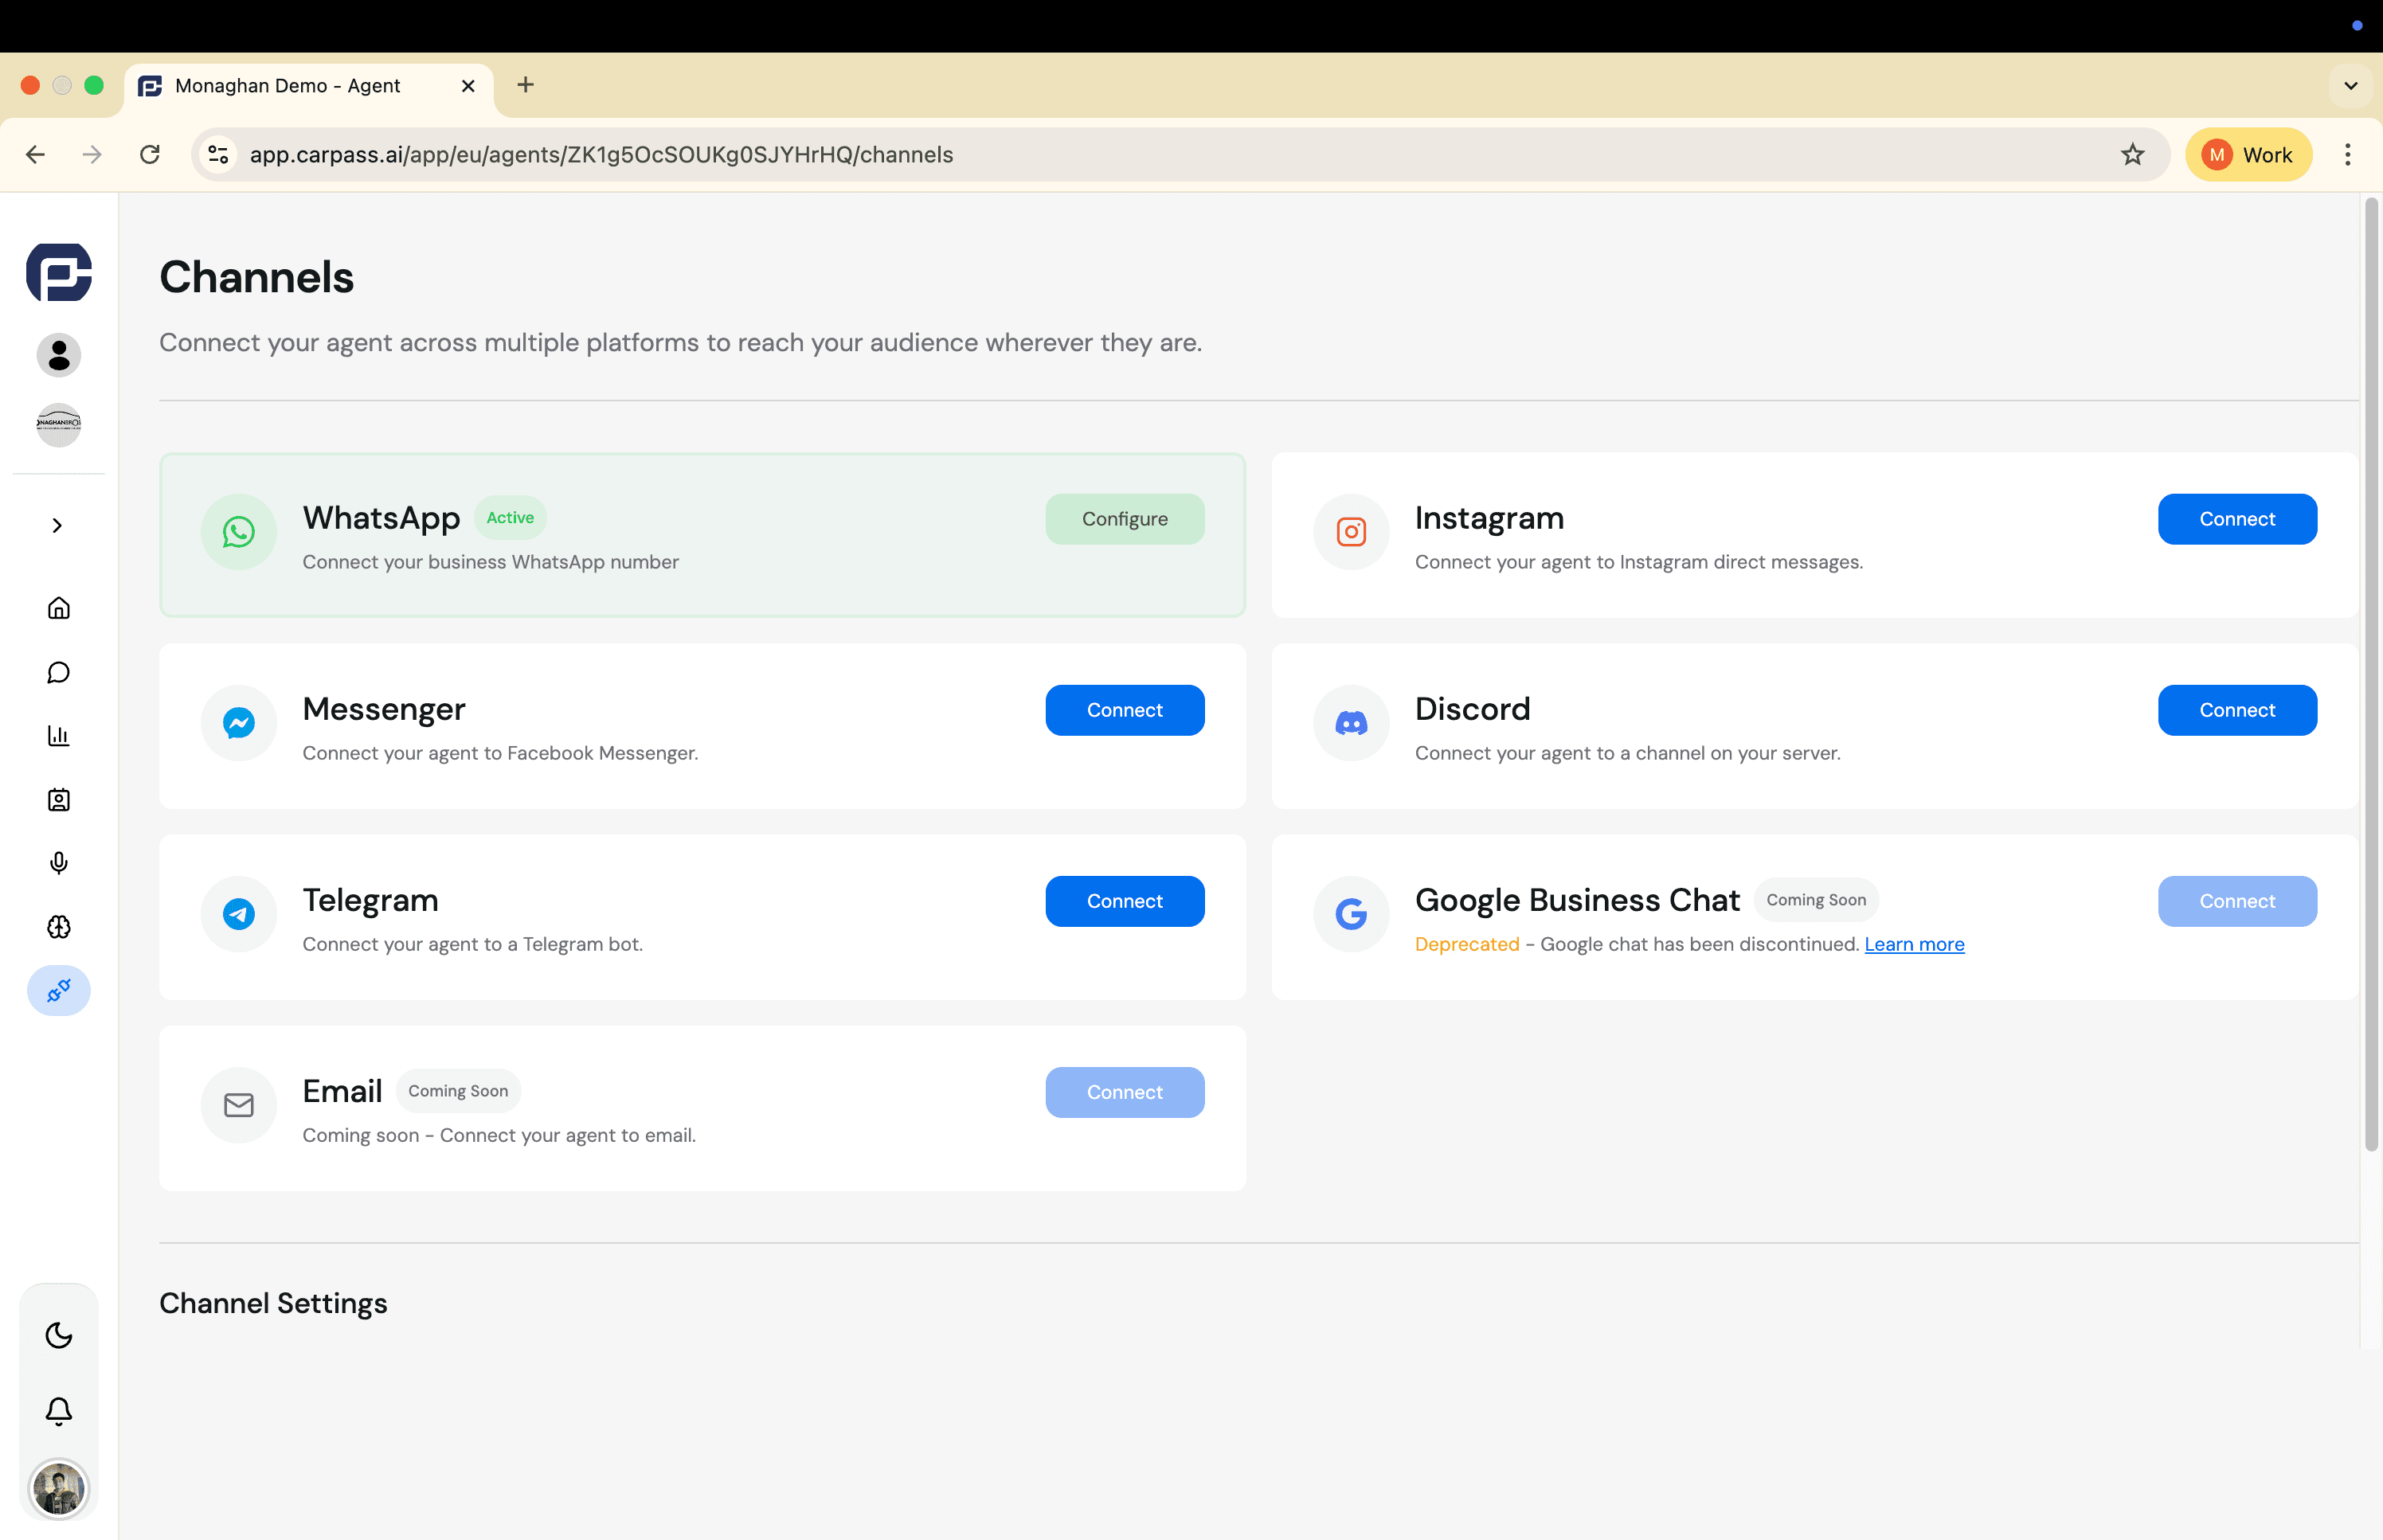Open the user profile picture at sidebar bottom
The height and width of the screenshot is (1540, 2383).
click(x=59, y=1489)
